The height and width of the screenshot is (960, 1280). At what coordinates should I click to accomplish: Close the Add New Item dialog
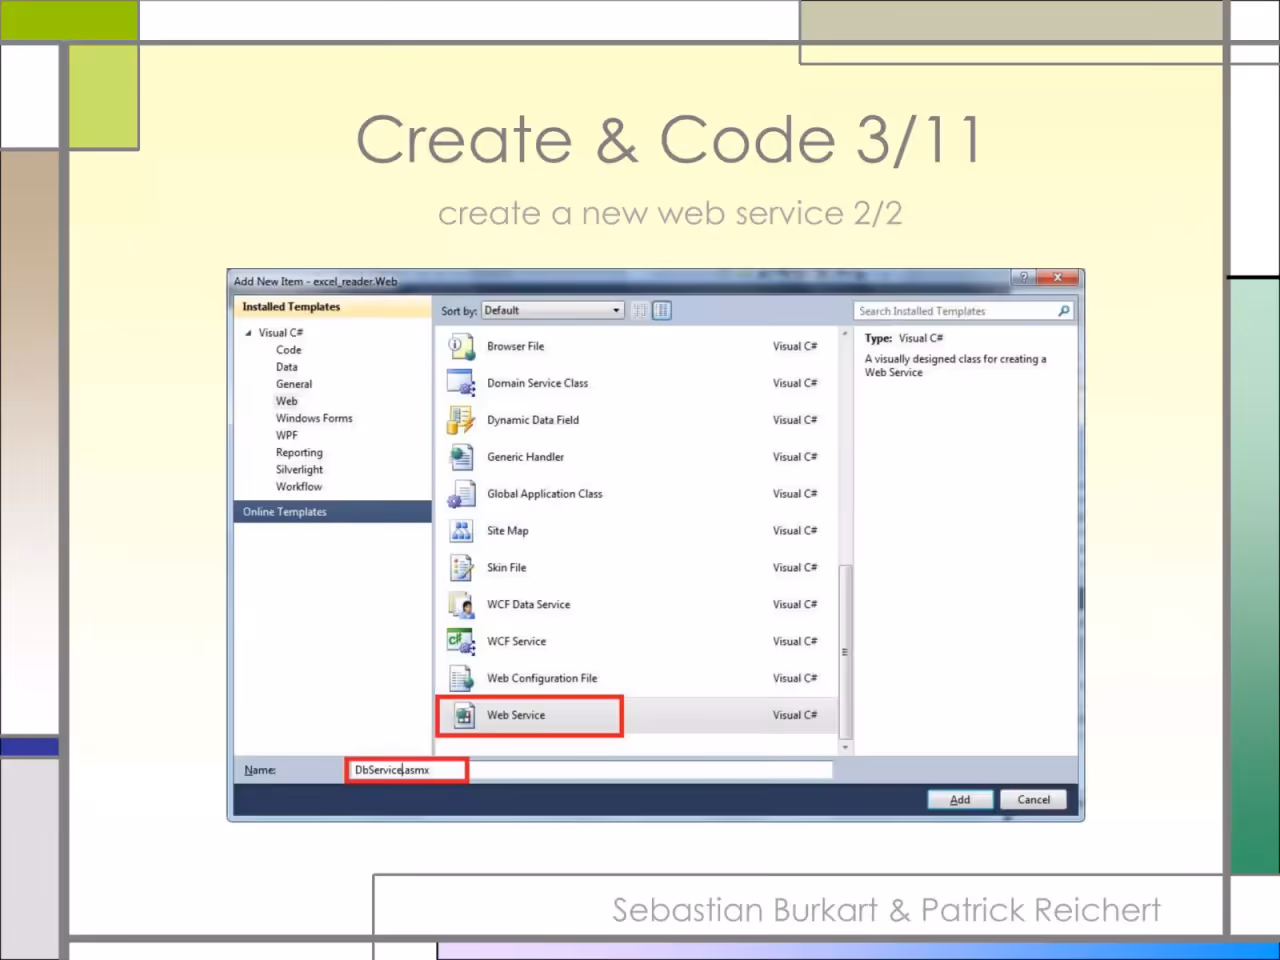(1057, 278)
